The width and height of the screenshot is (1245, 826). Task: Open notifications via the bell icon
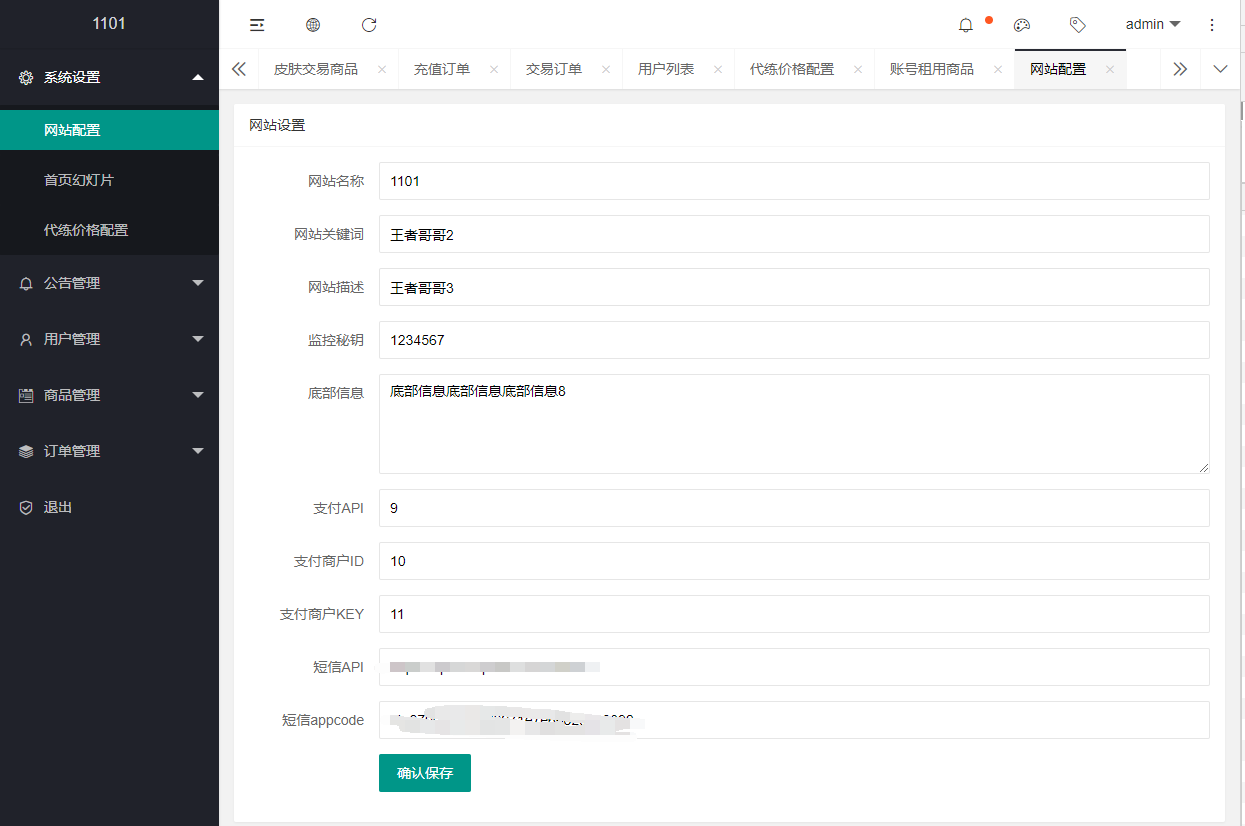[x=965, y=25]
